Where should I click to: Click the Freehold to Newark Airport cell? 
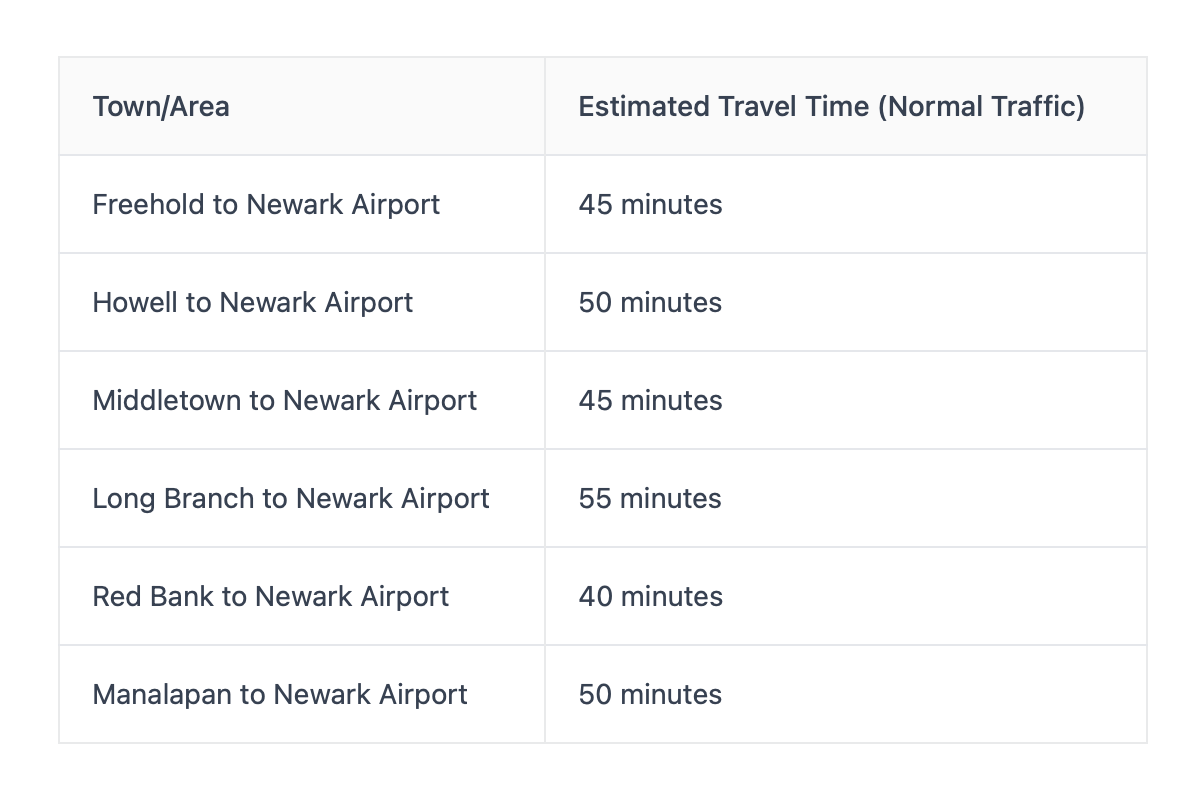[x=266, y=204]
